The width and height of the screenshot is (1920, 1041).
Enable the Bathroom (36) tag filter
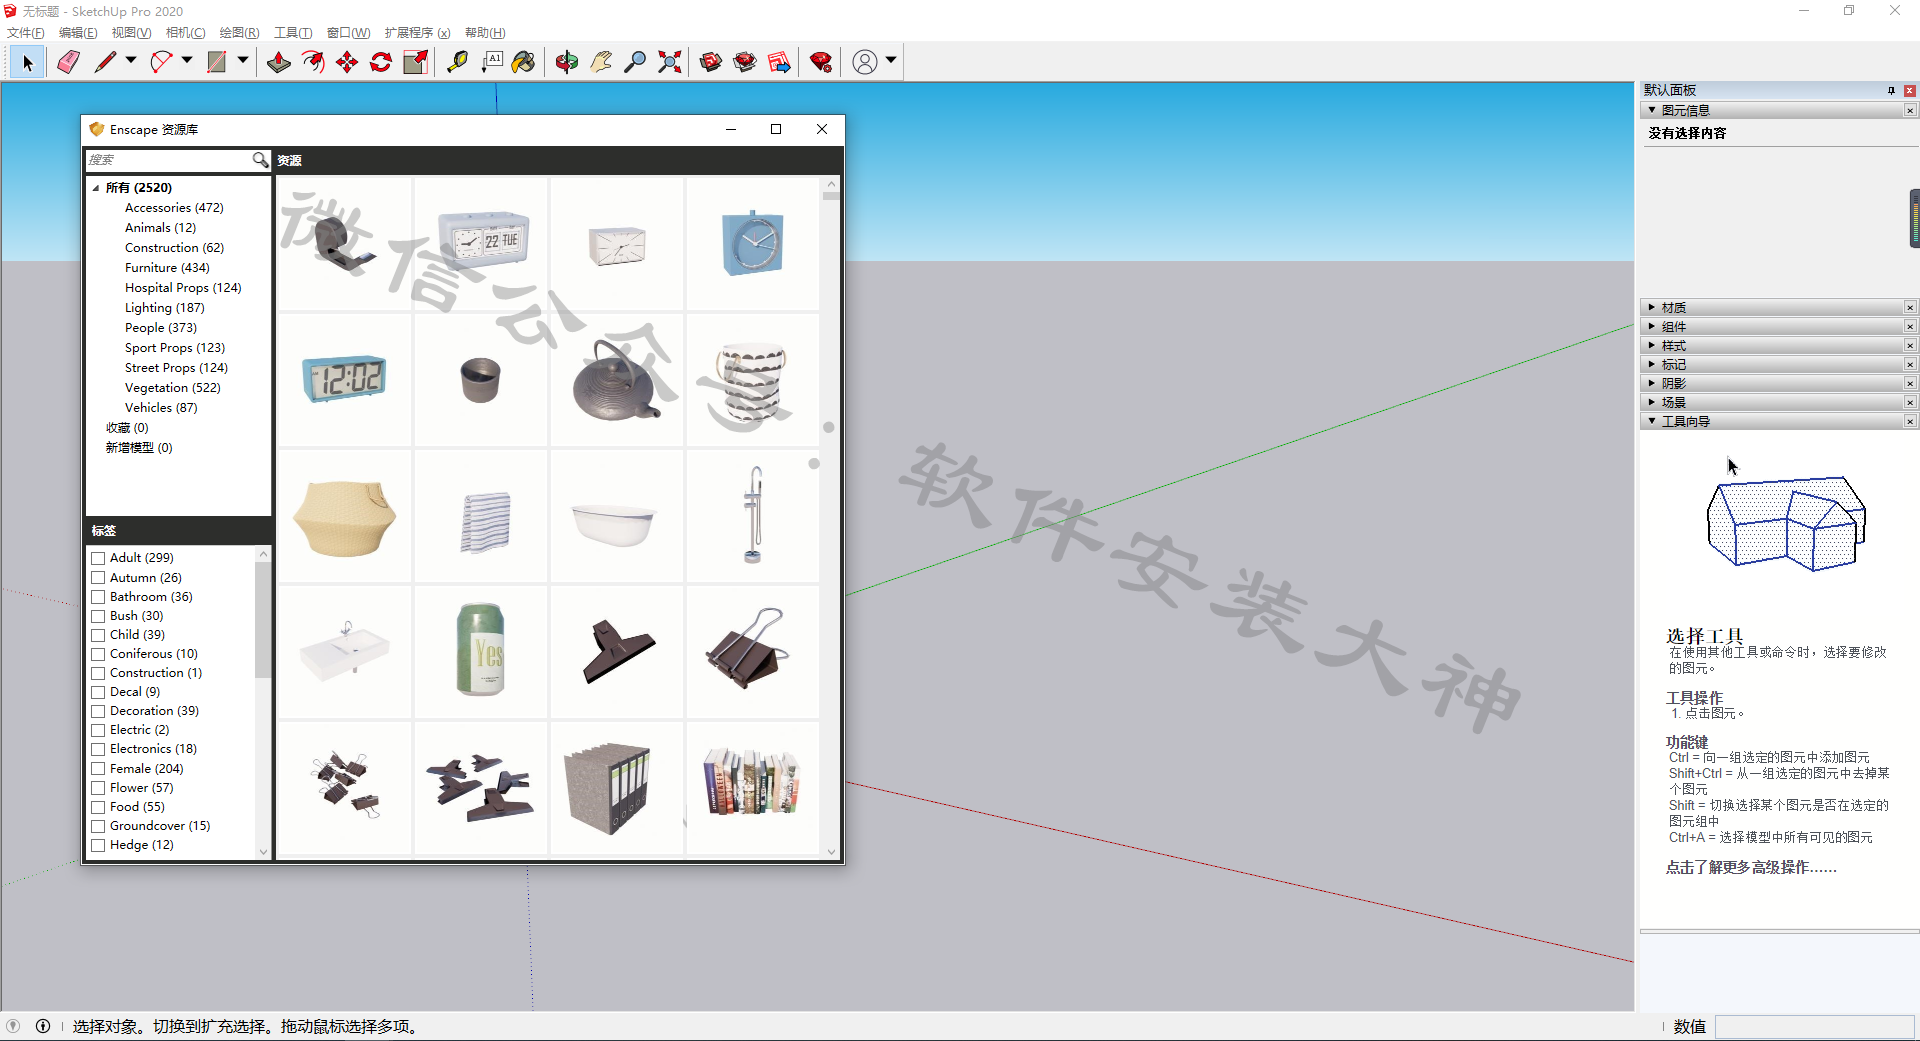tap(98, 597)
